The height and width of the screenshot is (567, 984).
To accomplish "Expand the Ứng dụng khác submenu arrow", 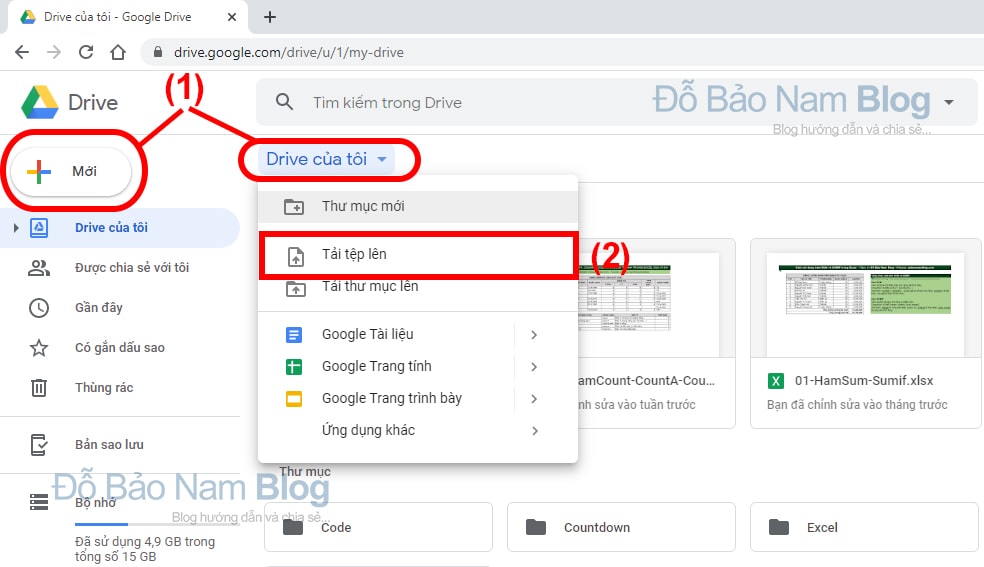I will pyautogui.click(x=534, y=431).
